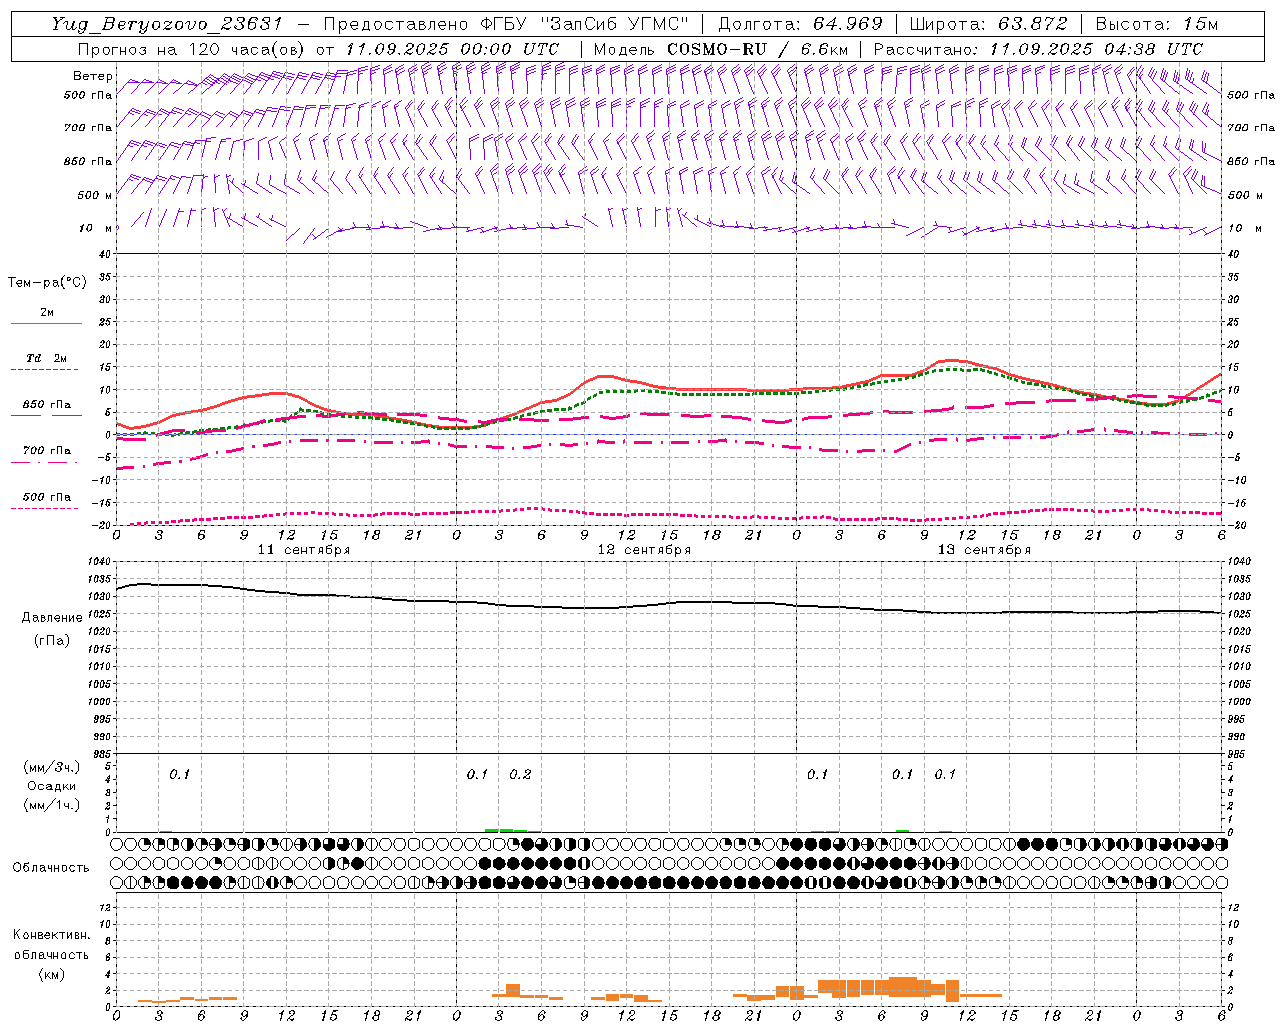Select the Высота: 15м header entry

(x=1156, y=24)
